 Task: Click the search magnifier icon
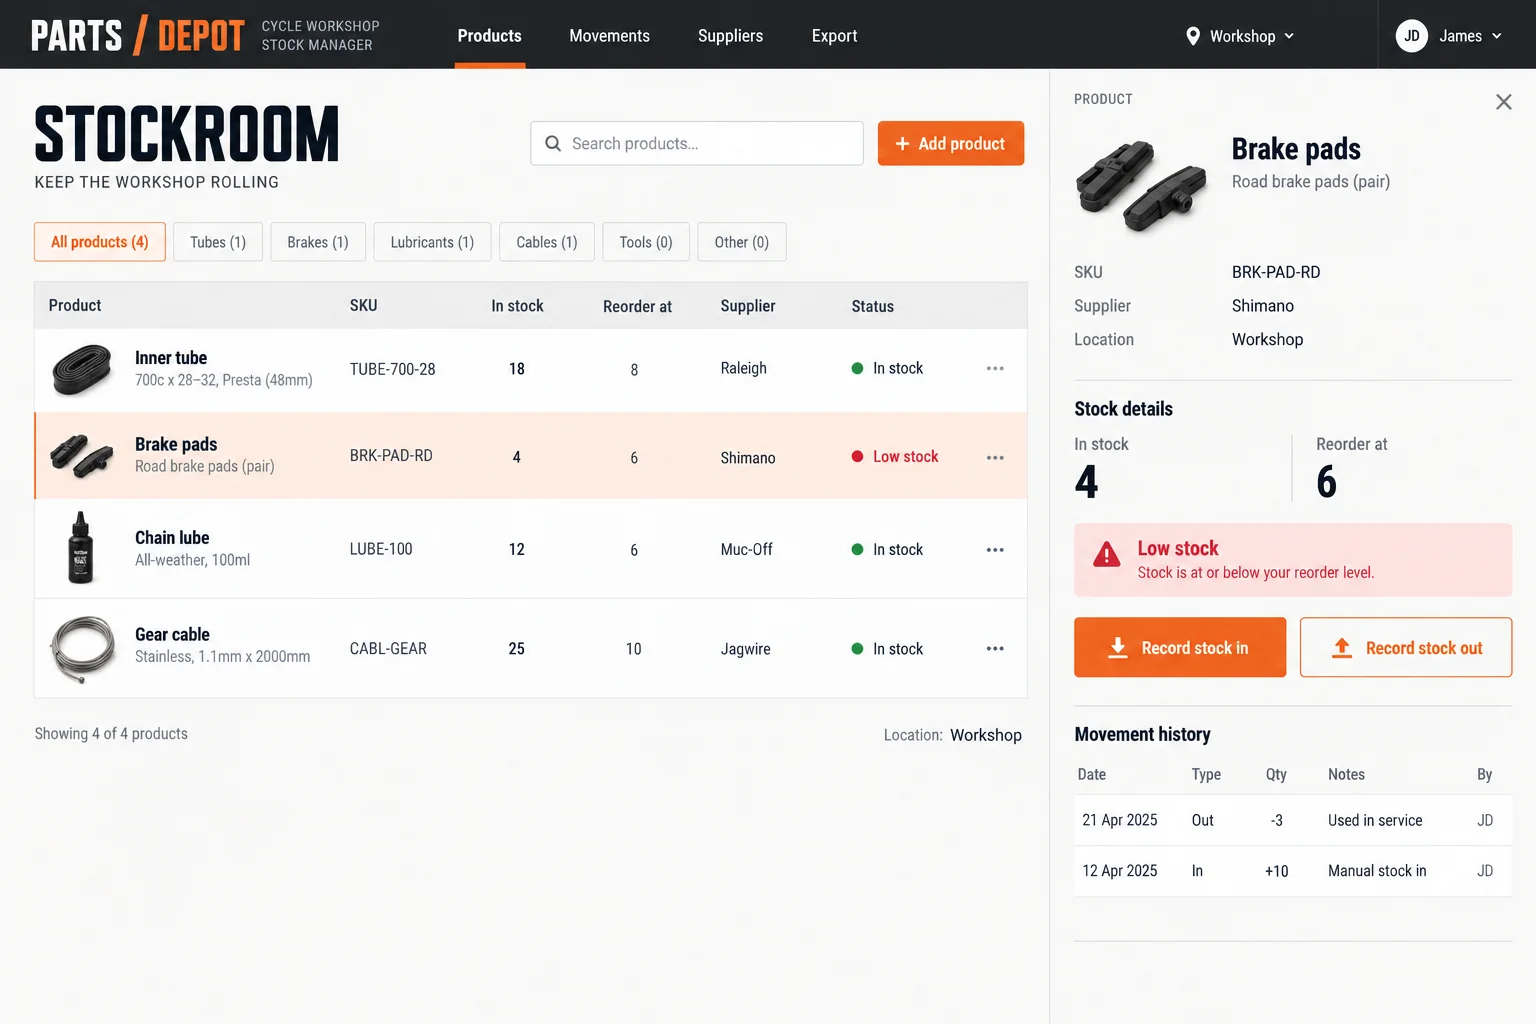(x=553, y=144)
